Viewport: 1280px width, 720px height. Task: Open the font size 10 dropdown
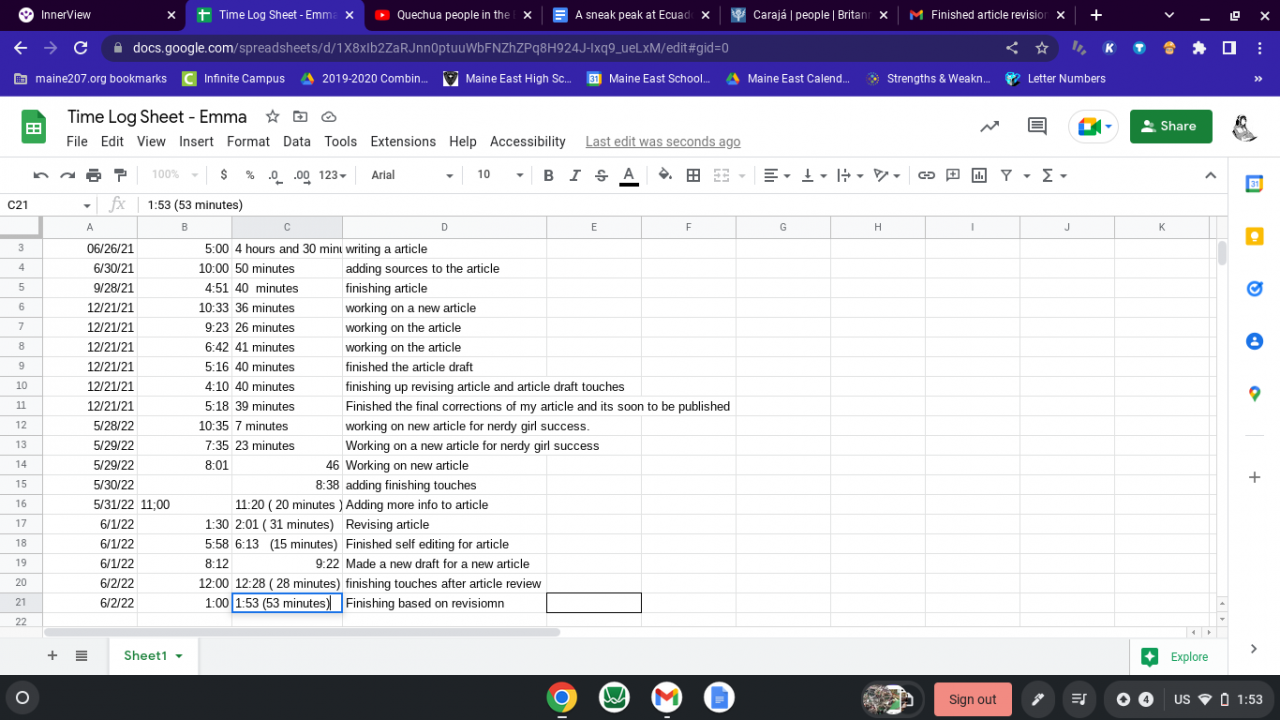point(500,175)
